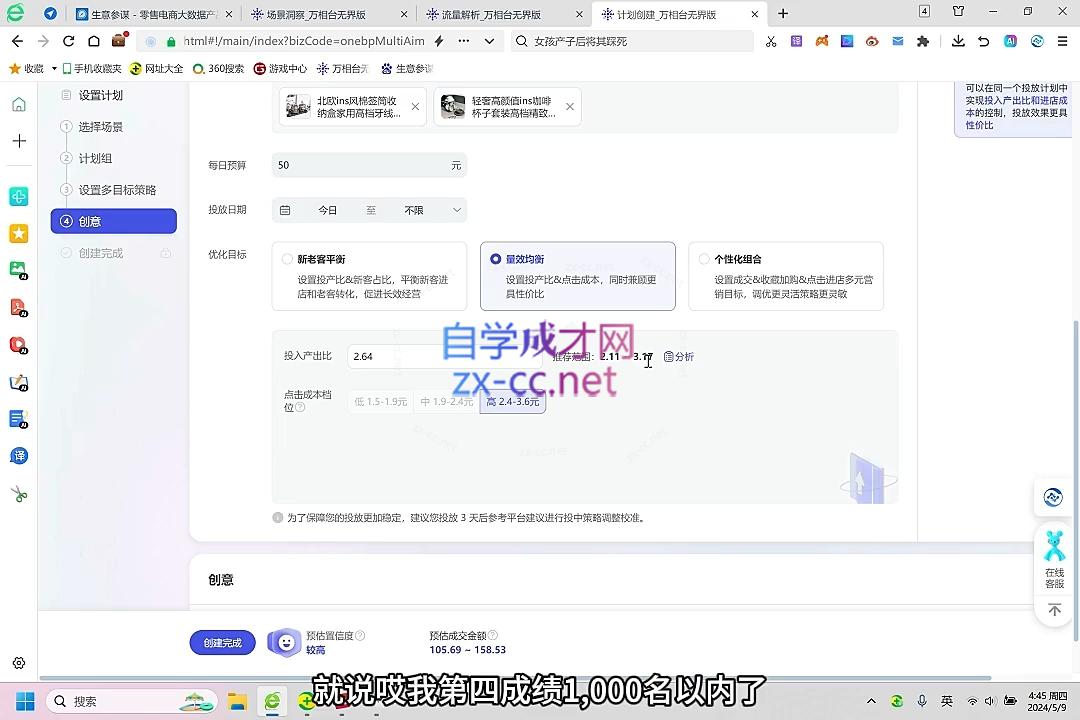Open the browser downloads icon
The height and width of the screenshot is (720, 1080).
coord(958,41)
